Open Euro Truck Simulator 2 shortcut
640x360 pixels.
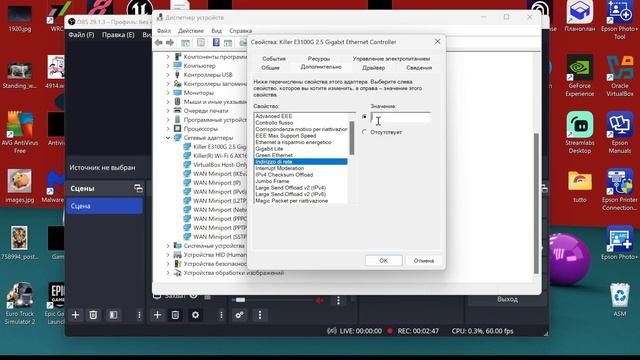click(x=20, y=304)
